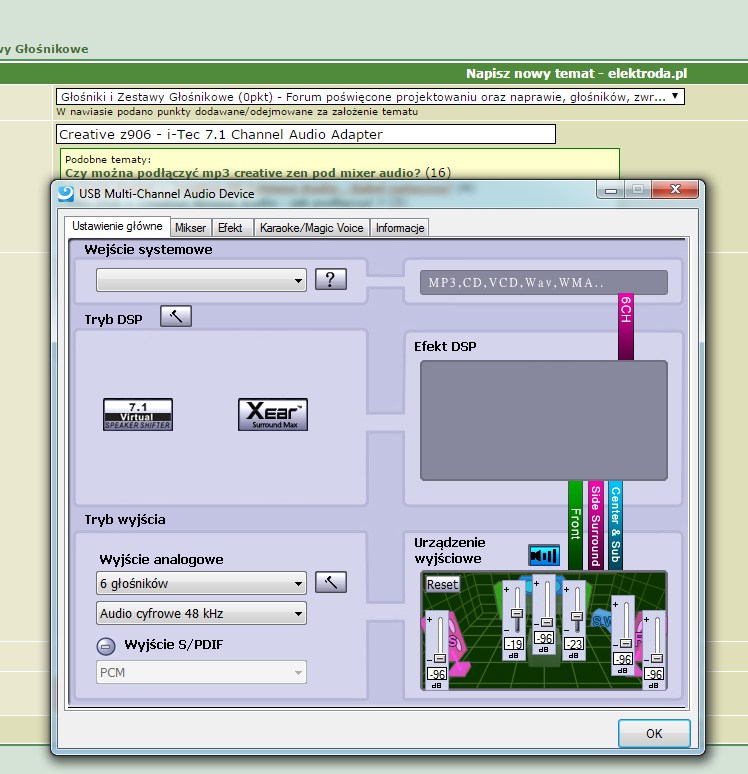
Task: Click the slider handle showing -23 dB
Action: tap(577, 616)
